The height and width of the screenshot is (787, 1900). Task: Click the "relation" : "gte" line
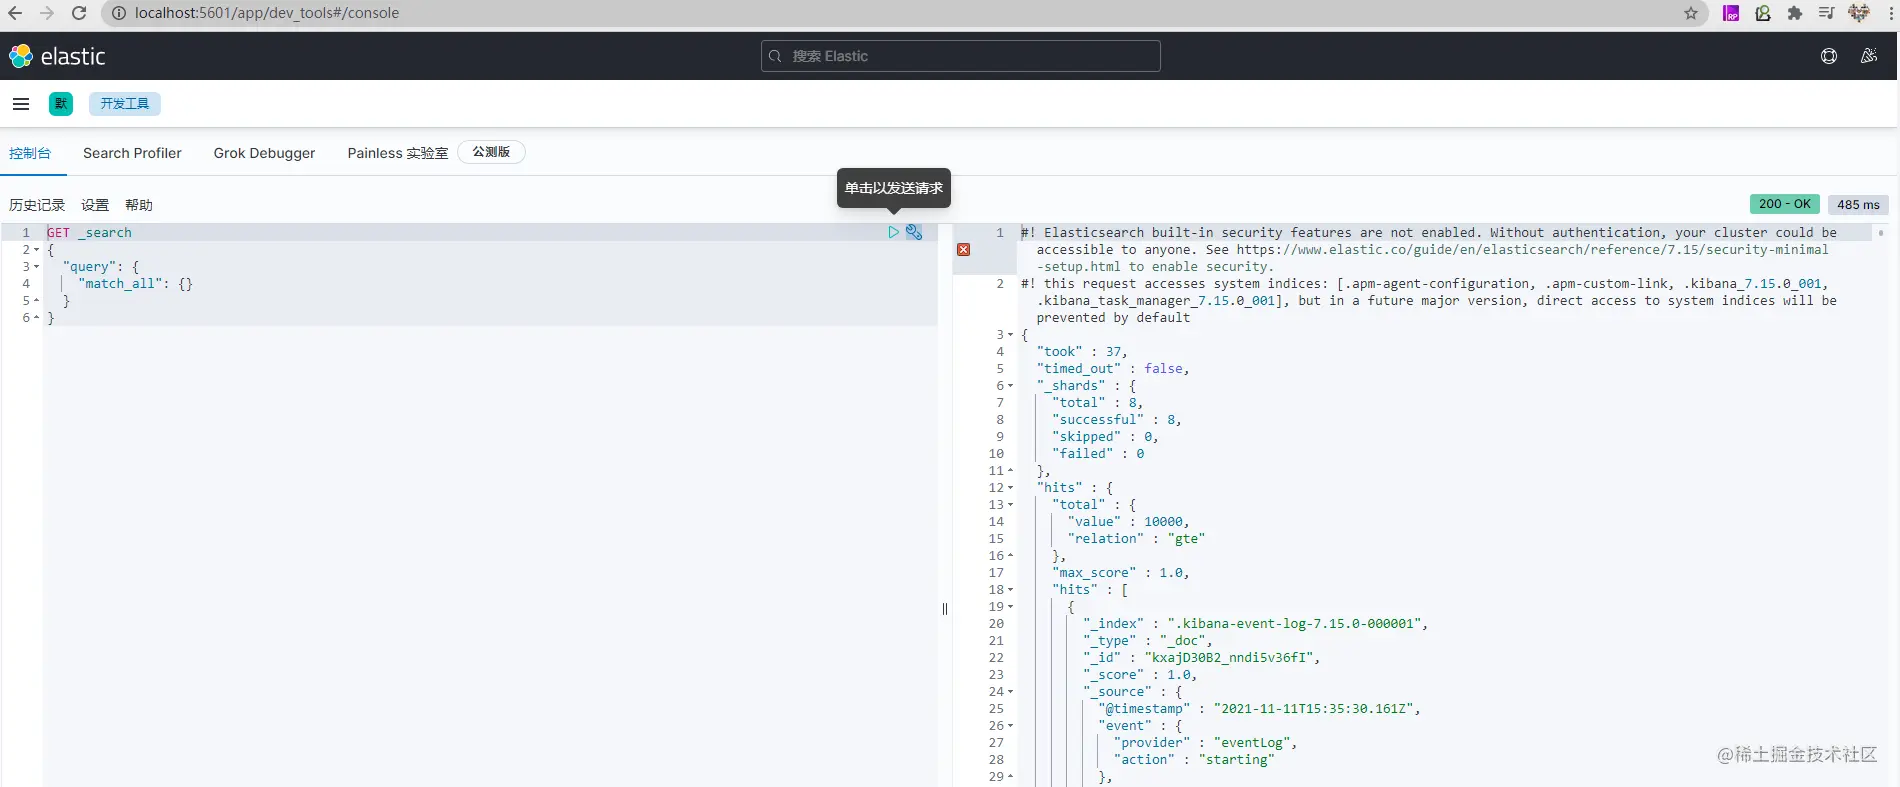coord(1136,539)
